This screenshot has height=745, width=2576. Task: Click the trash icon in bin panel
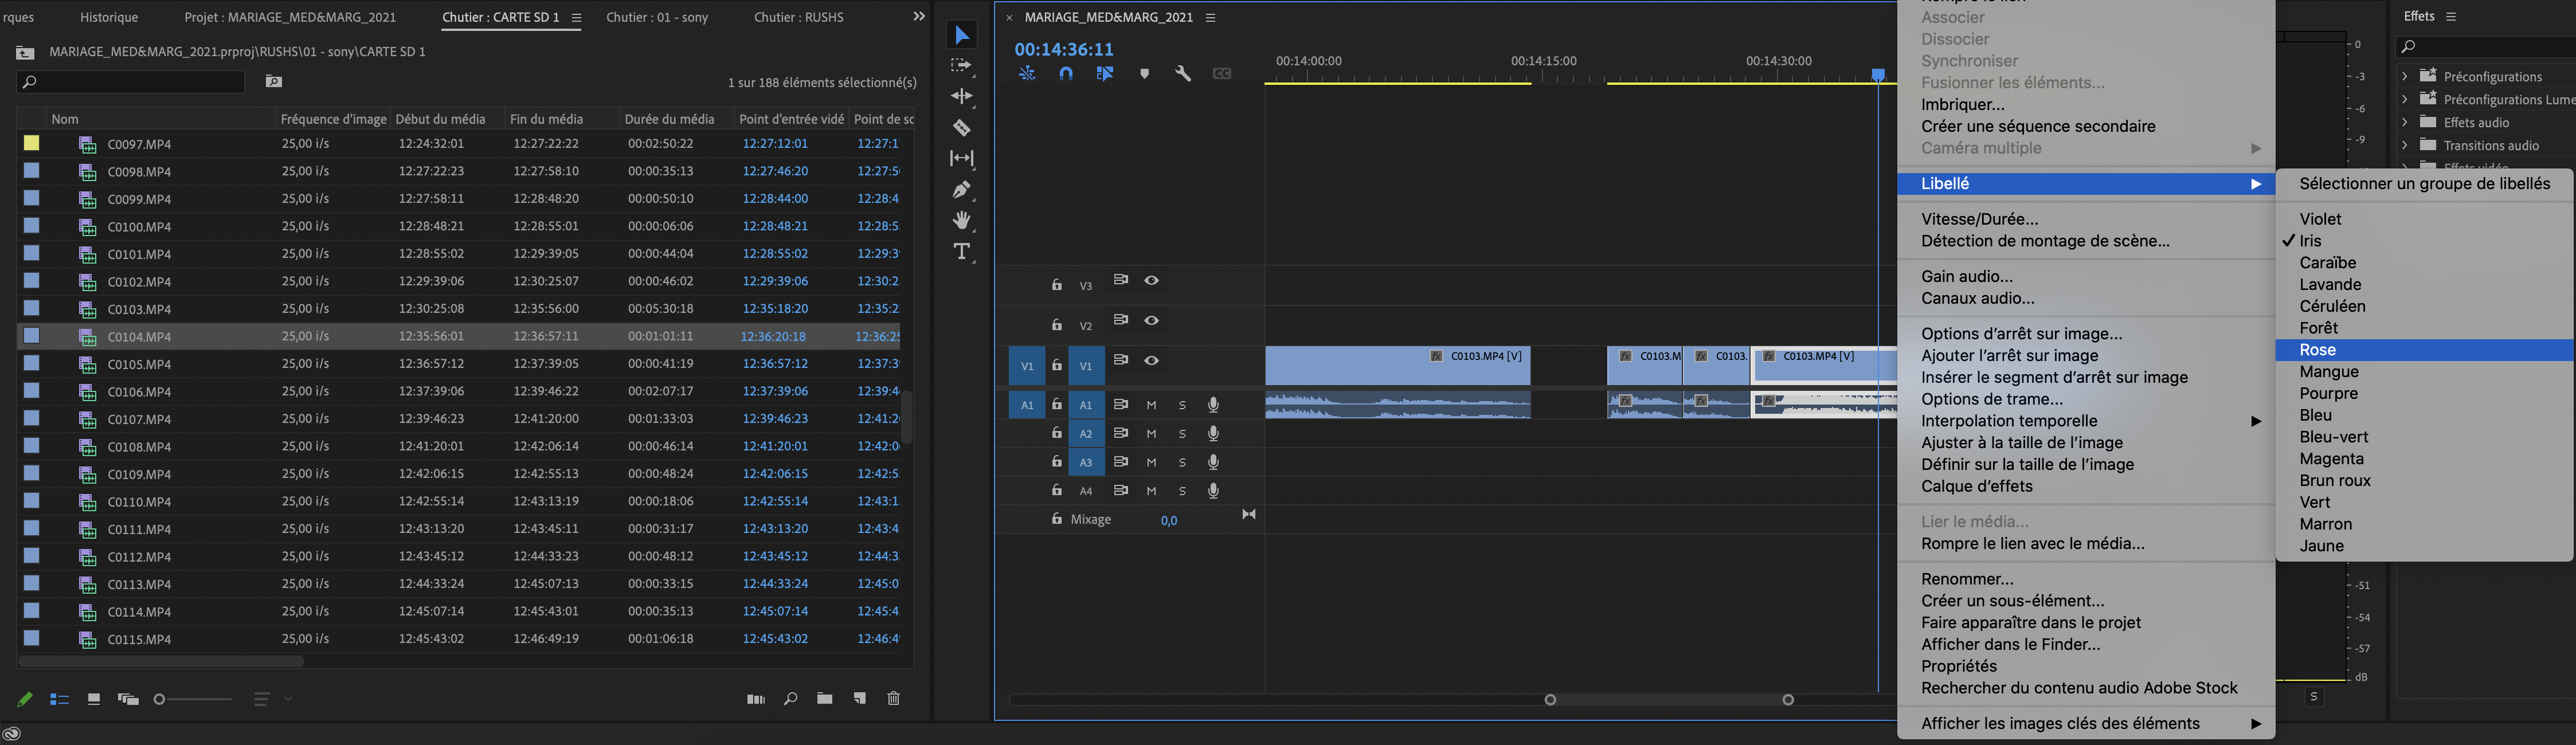coord(893,698)
